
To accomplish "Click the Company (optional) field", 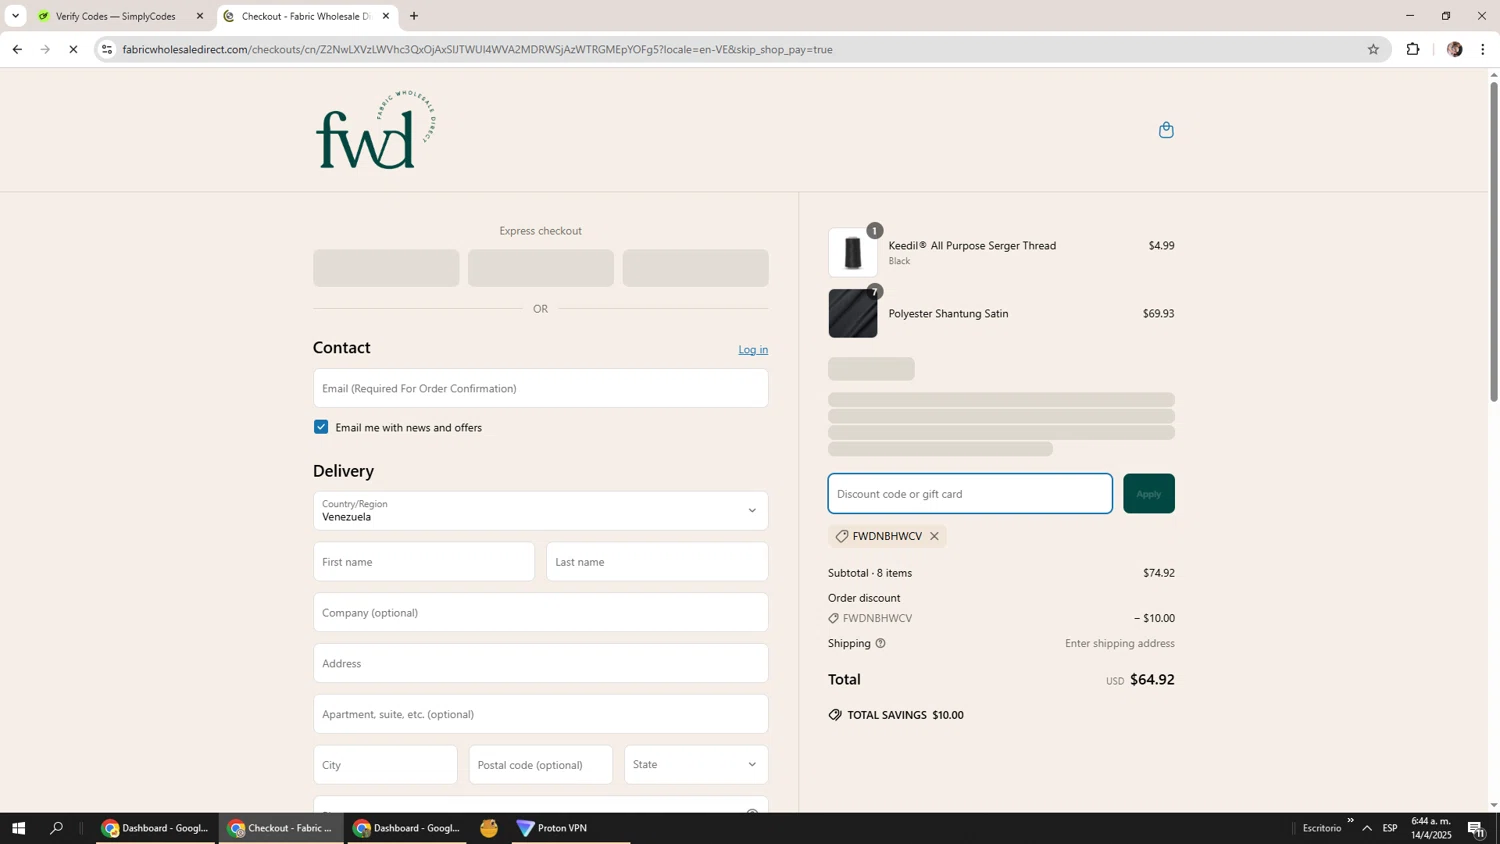I will [540, 613].
